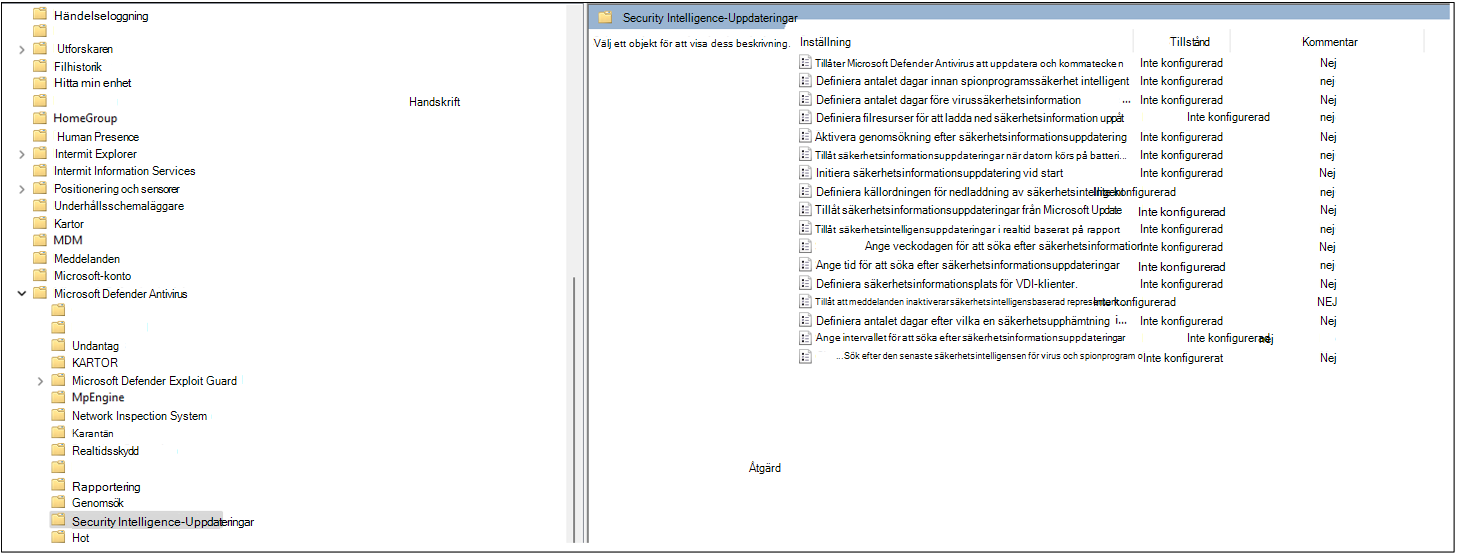
Task: Click the Hitta min enhet folder icon
Action: point(40,83)
